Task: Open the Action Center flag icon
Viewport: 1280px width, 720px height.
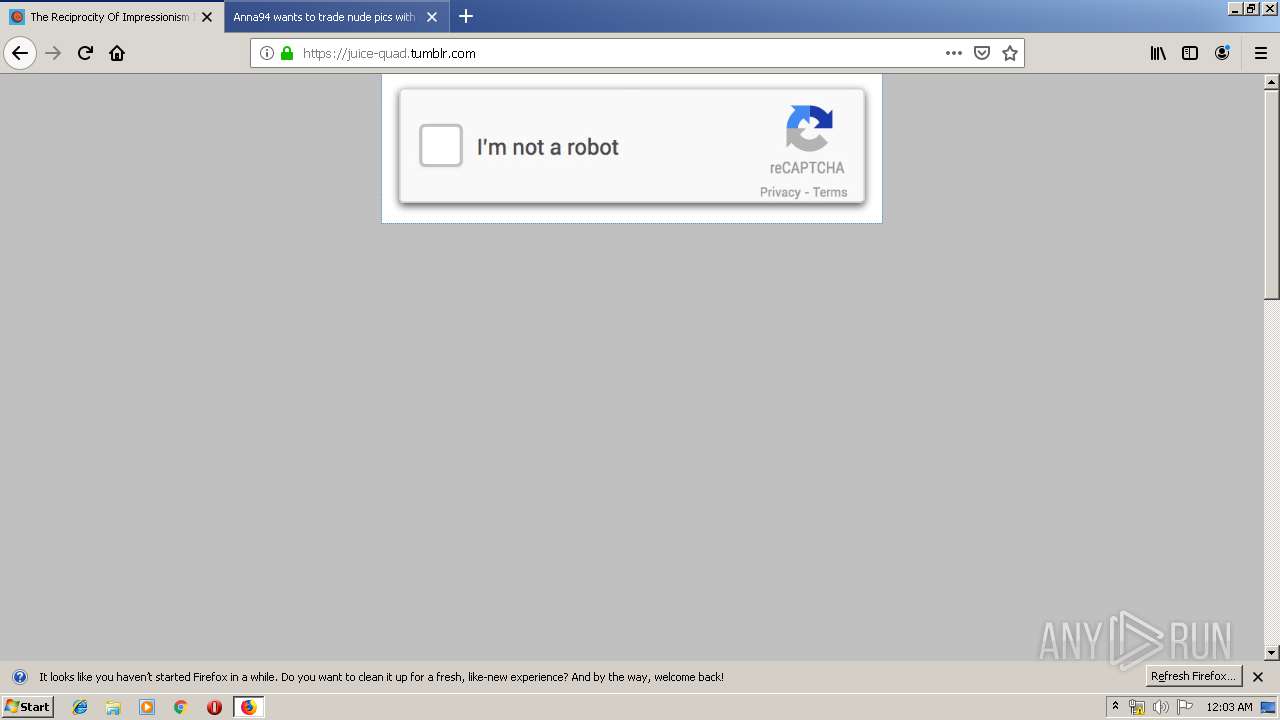Action: pyautogui.click(x=1185, y=707)
